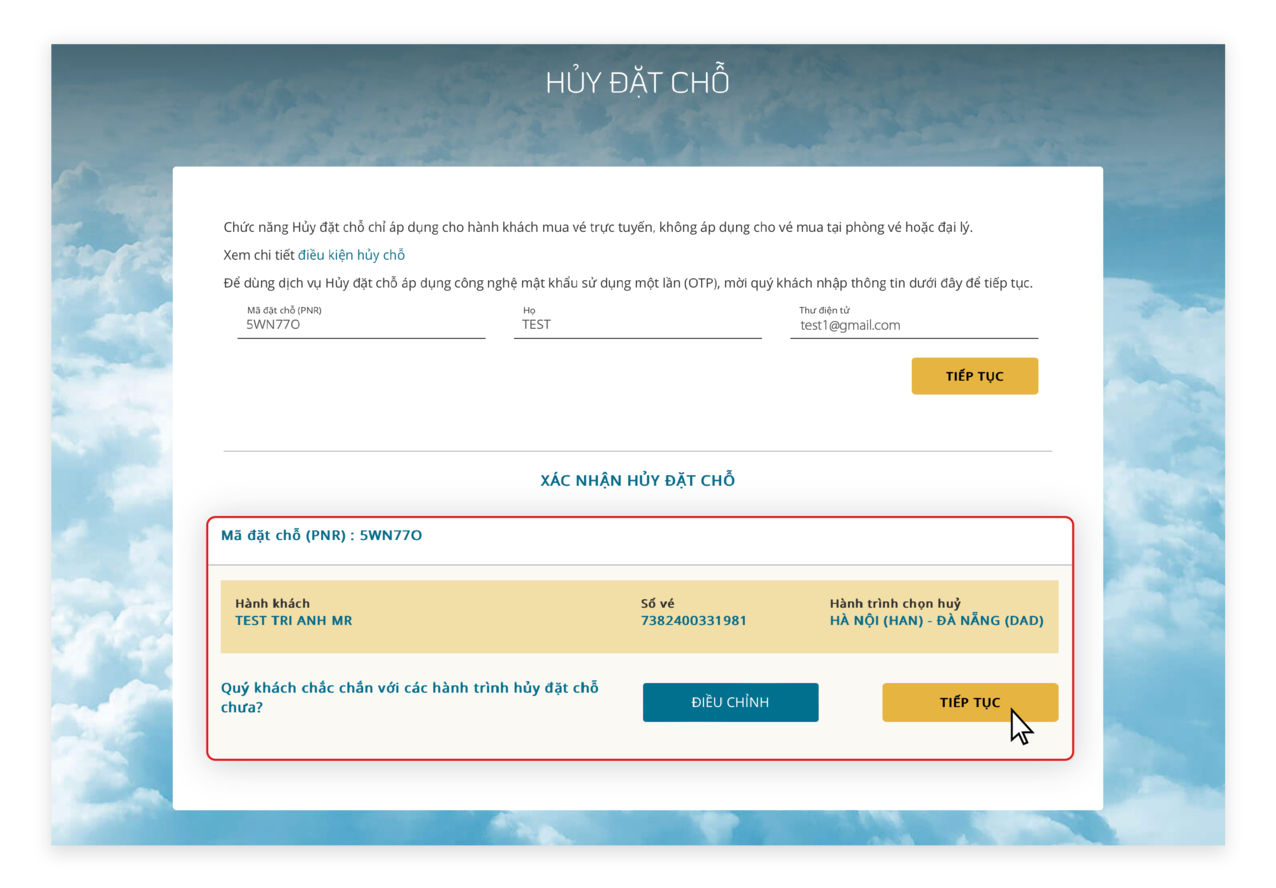Click the ticket number 7382400331981
Viewport: 1276px width, 888px height.
(694, 620)
